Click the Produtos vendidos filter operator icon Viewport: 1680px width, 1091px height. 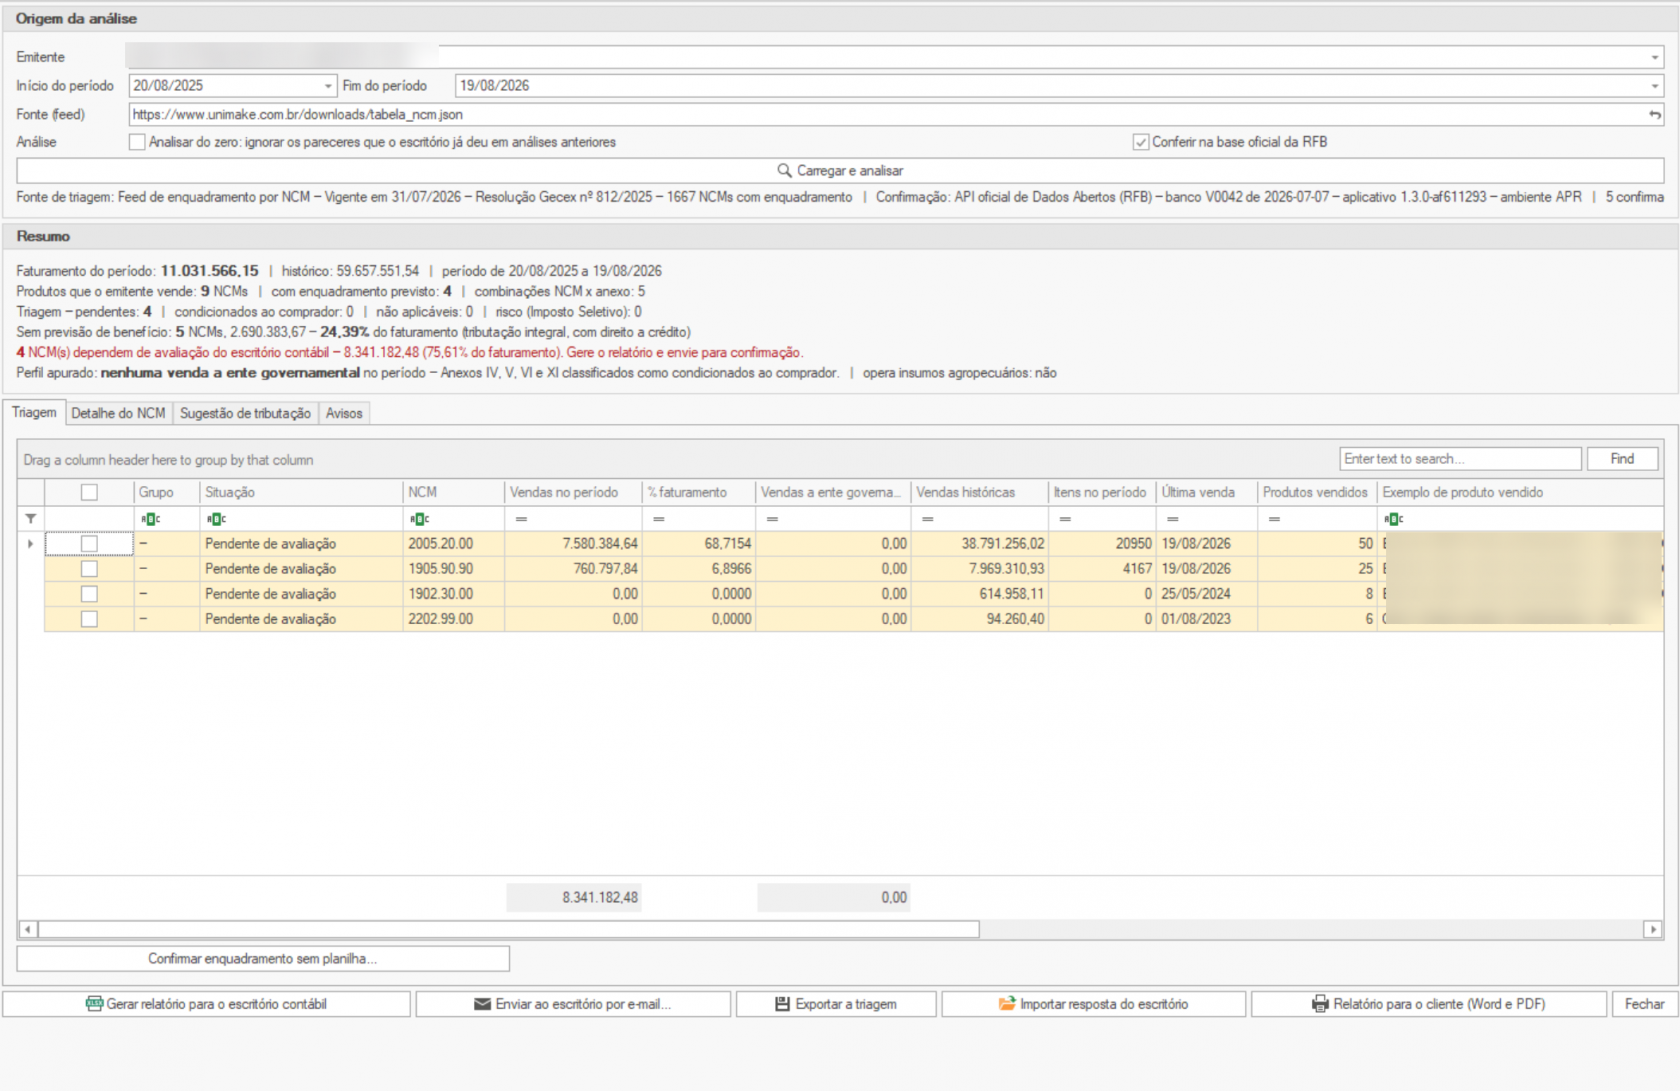pos(1274,519)
